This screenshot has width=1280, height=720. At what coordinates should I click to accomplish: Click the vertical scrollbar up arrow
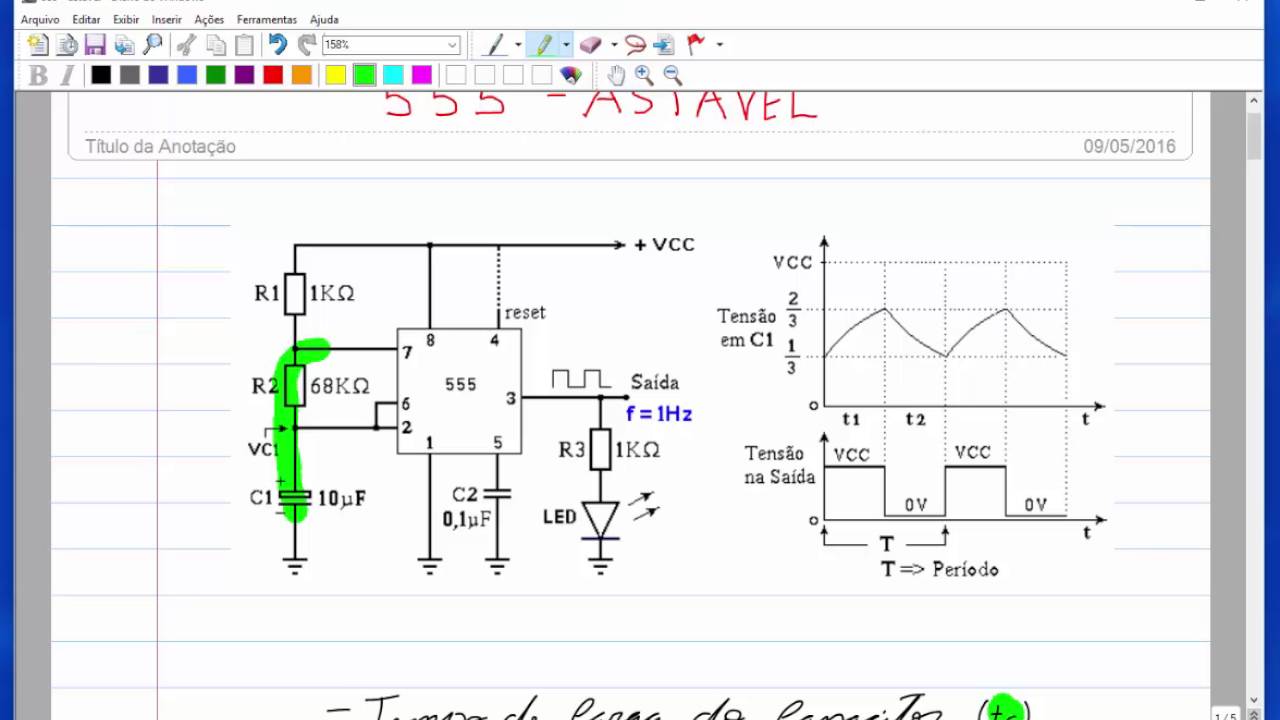(1254, 100)
